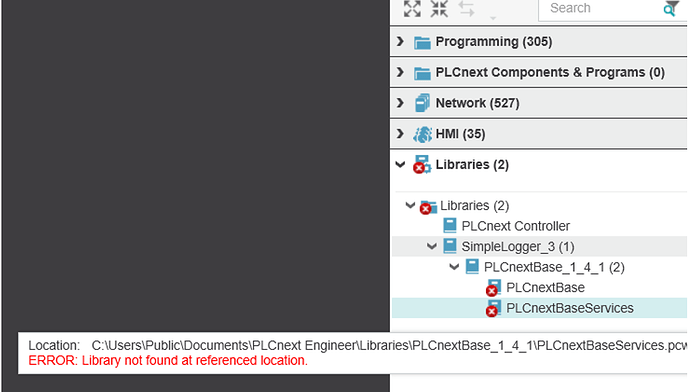Collapse the Libraries (2) section header
The width and height of the screenshot is (690, 392).
pyautogui.click(x=400, y=165)
